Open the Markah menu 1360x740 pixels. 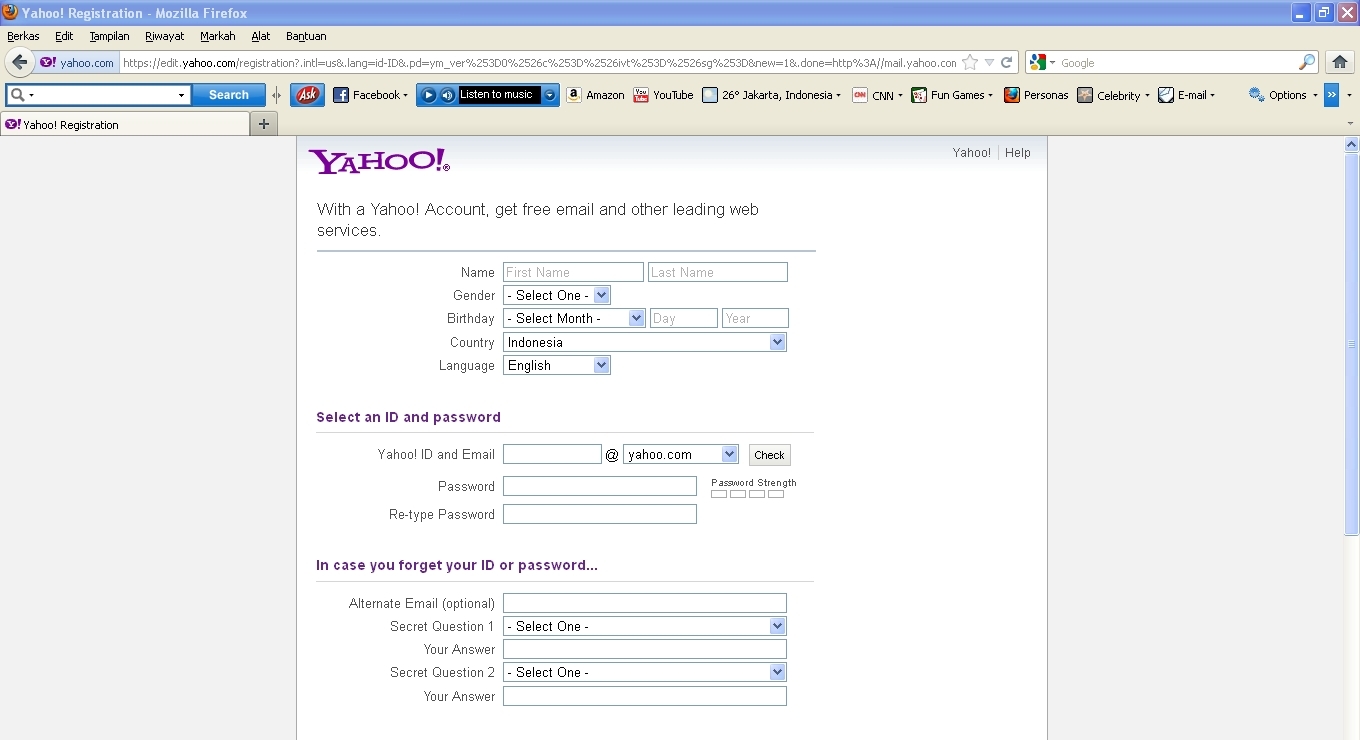click(217, 36)
